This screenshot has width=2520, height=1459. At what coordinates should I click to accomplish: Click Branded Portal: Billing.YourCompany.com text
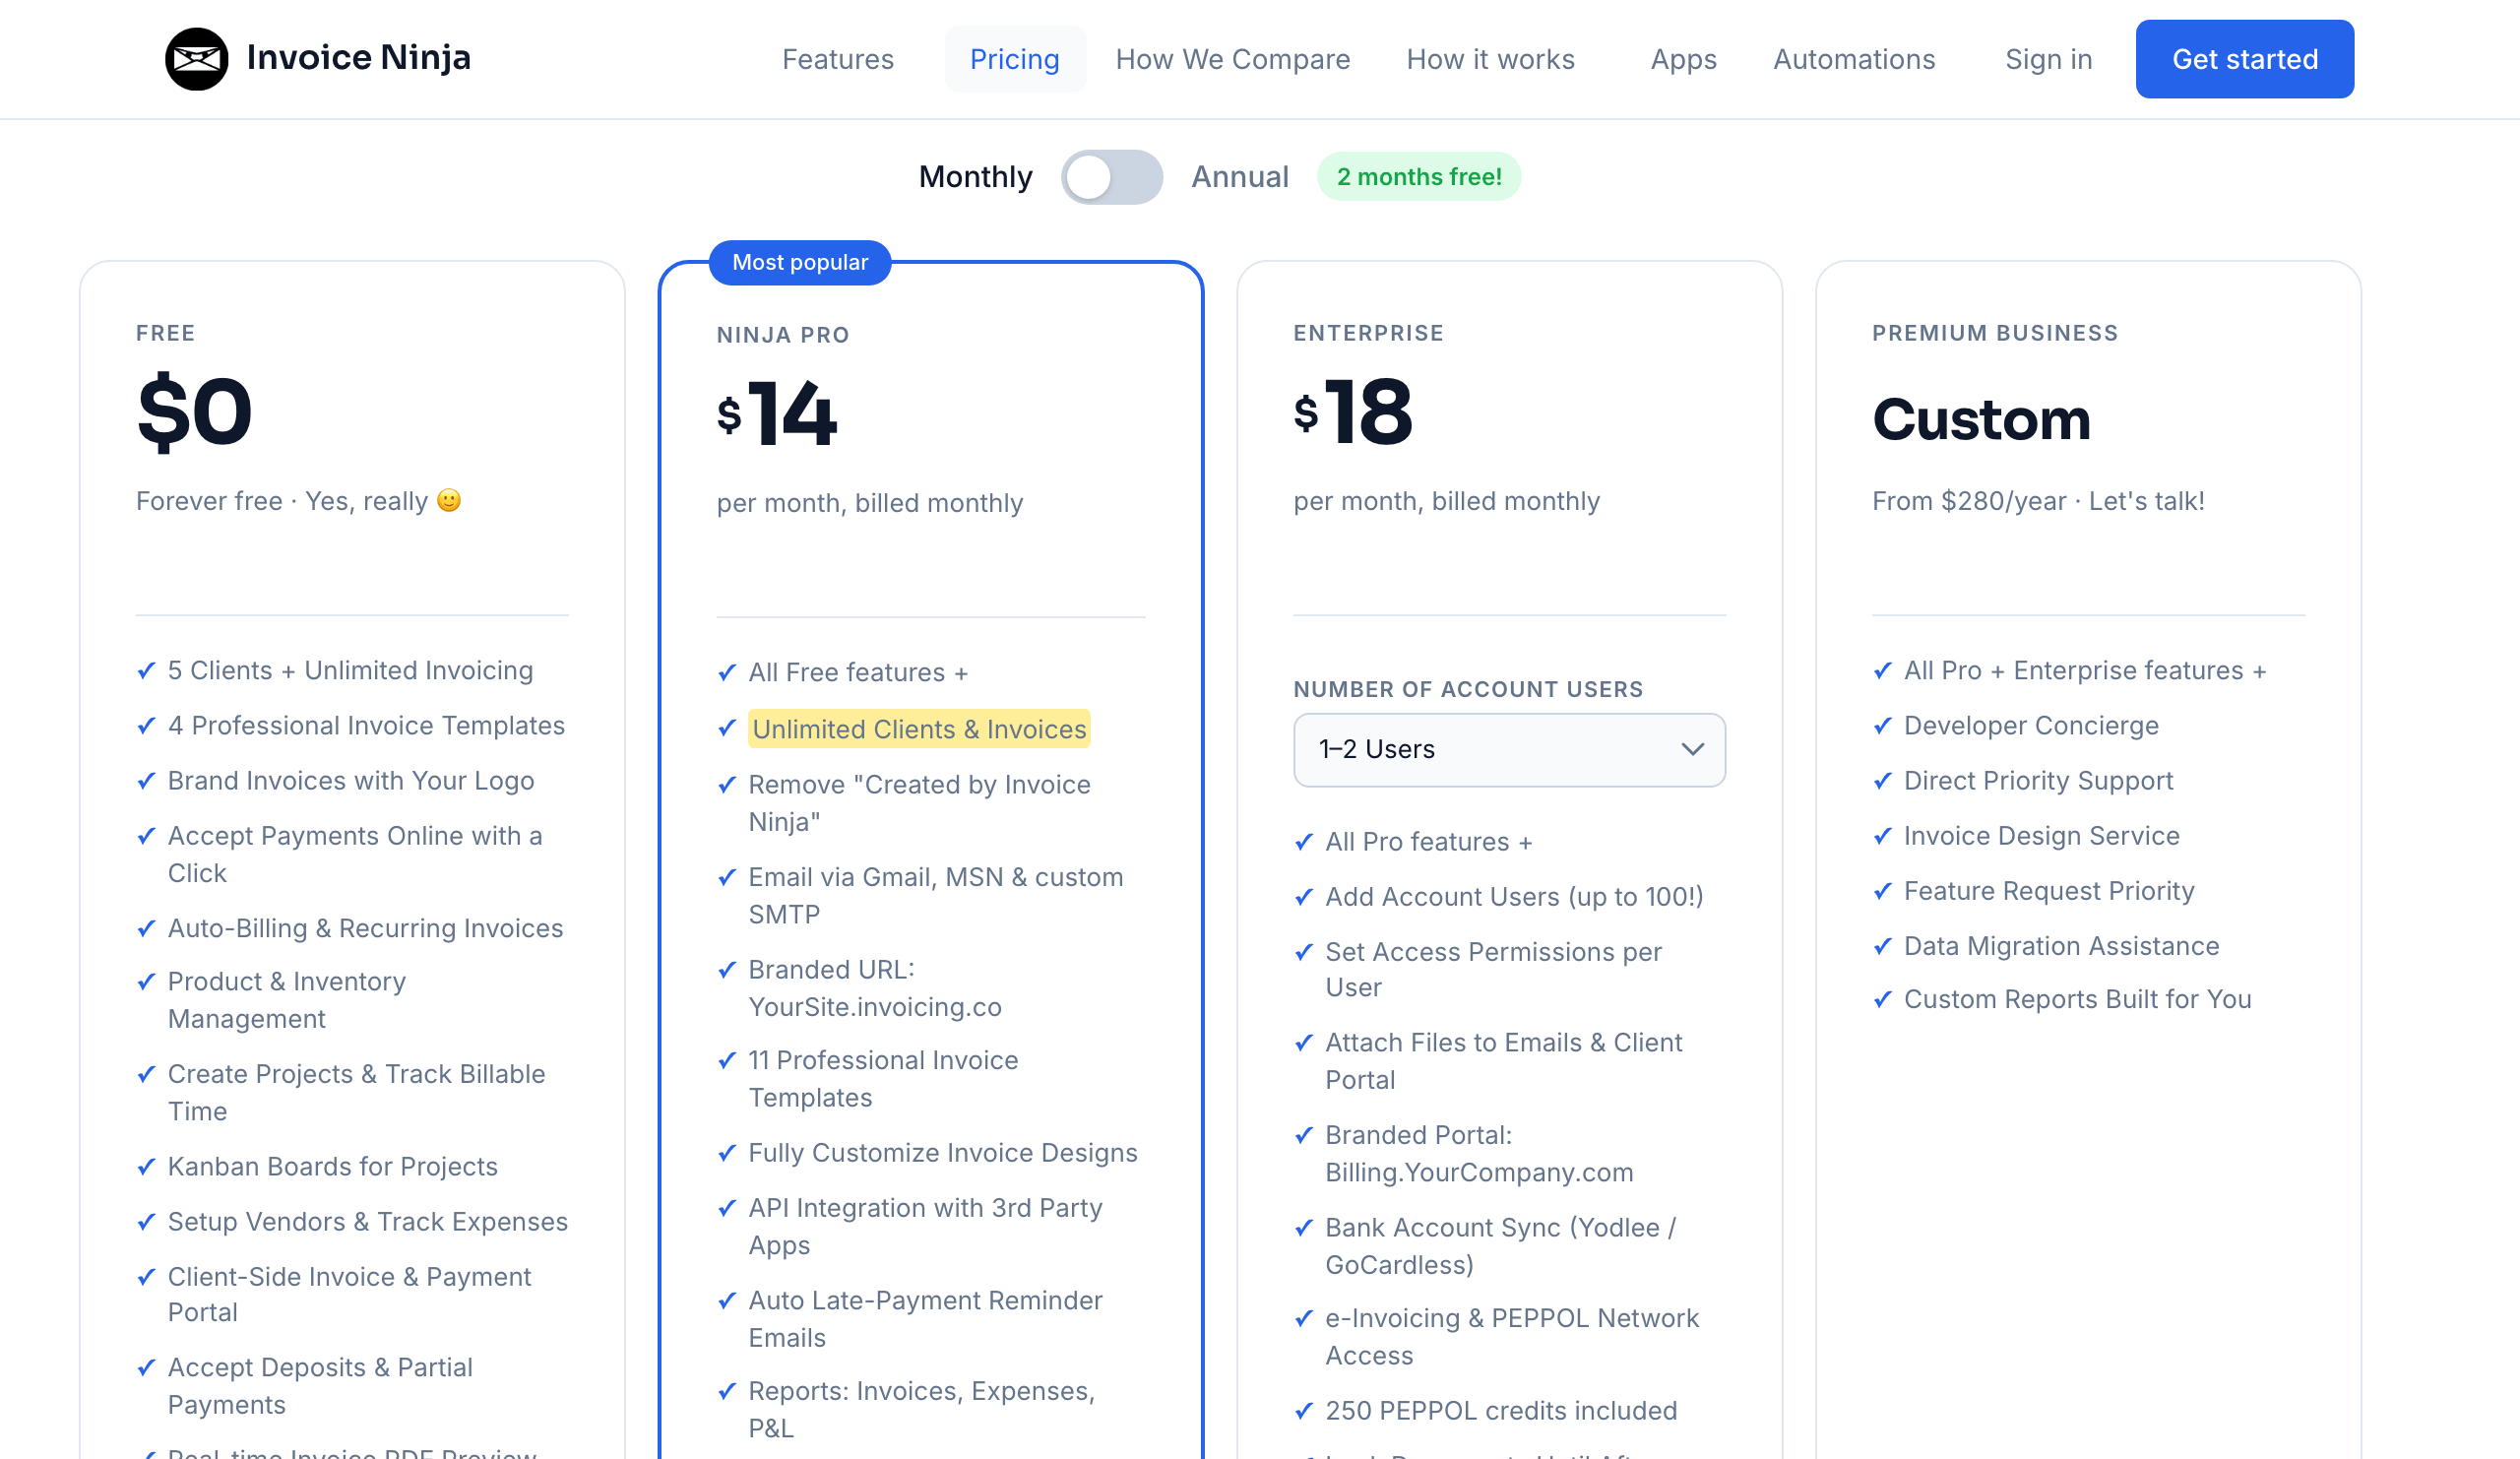[x=1479, y=1154]
